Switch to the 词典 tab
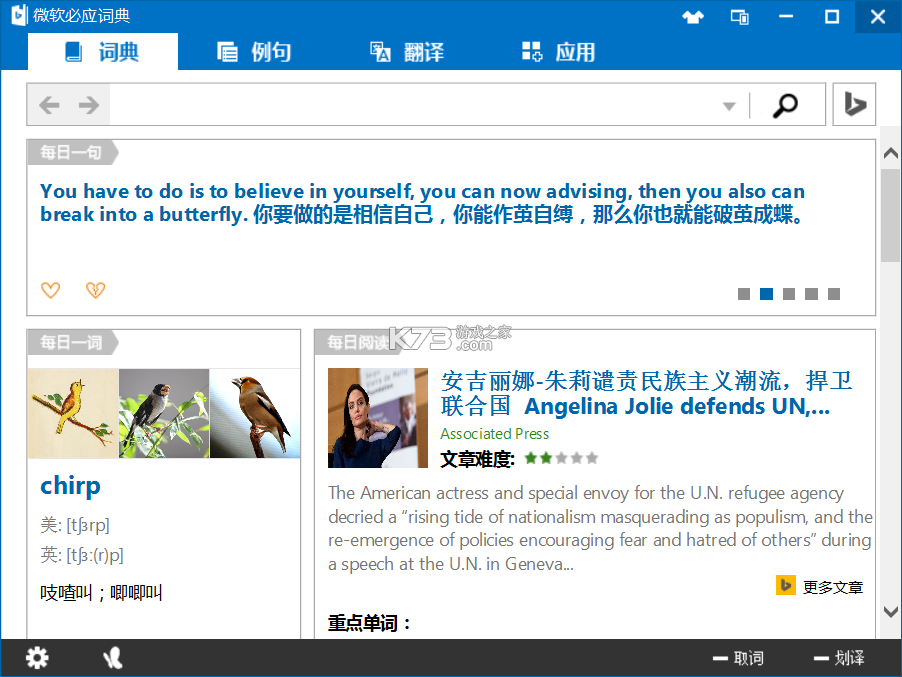 coord(103,52)
